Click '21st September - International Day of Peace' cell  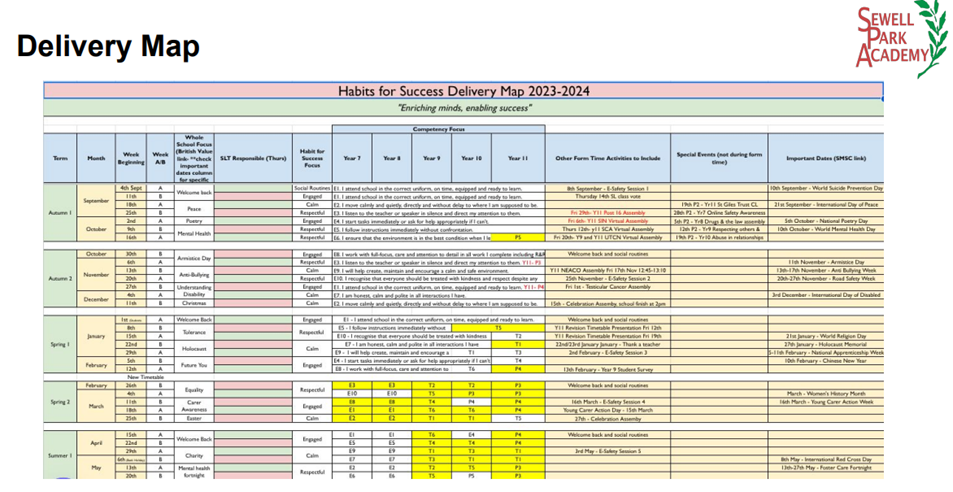[x=826, y=205]
